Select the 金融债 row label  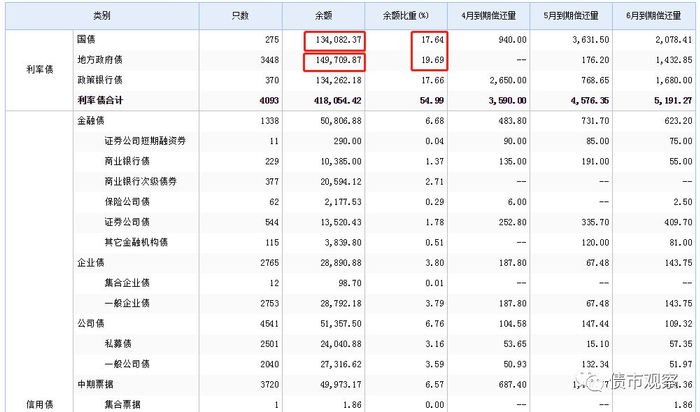click(91, 121)
